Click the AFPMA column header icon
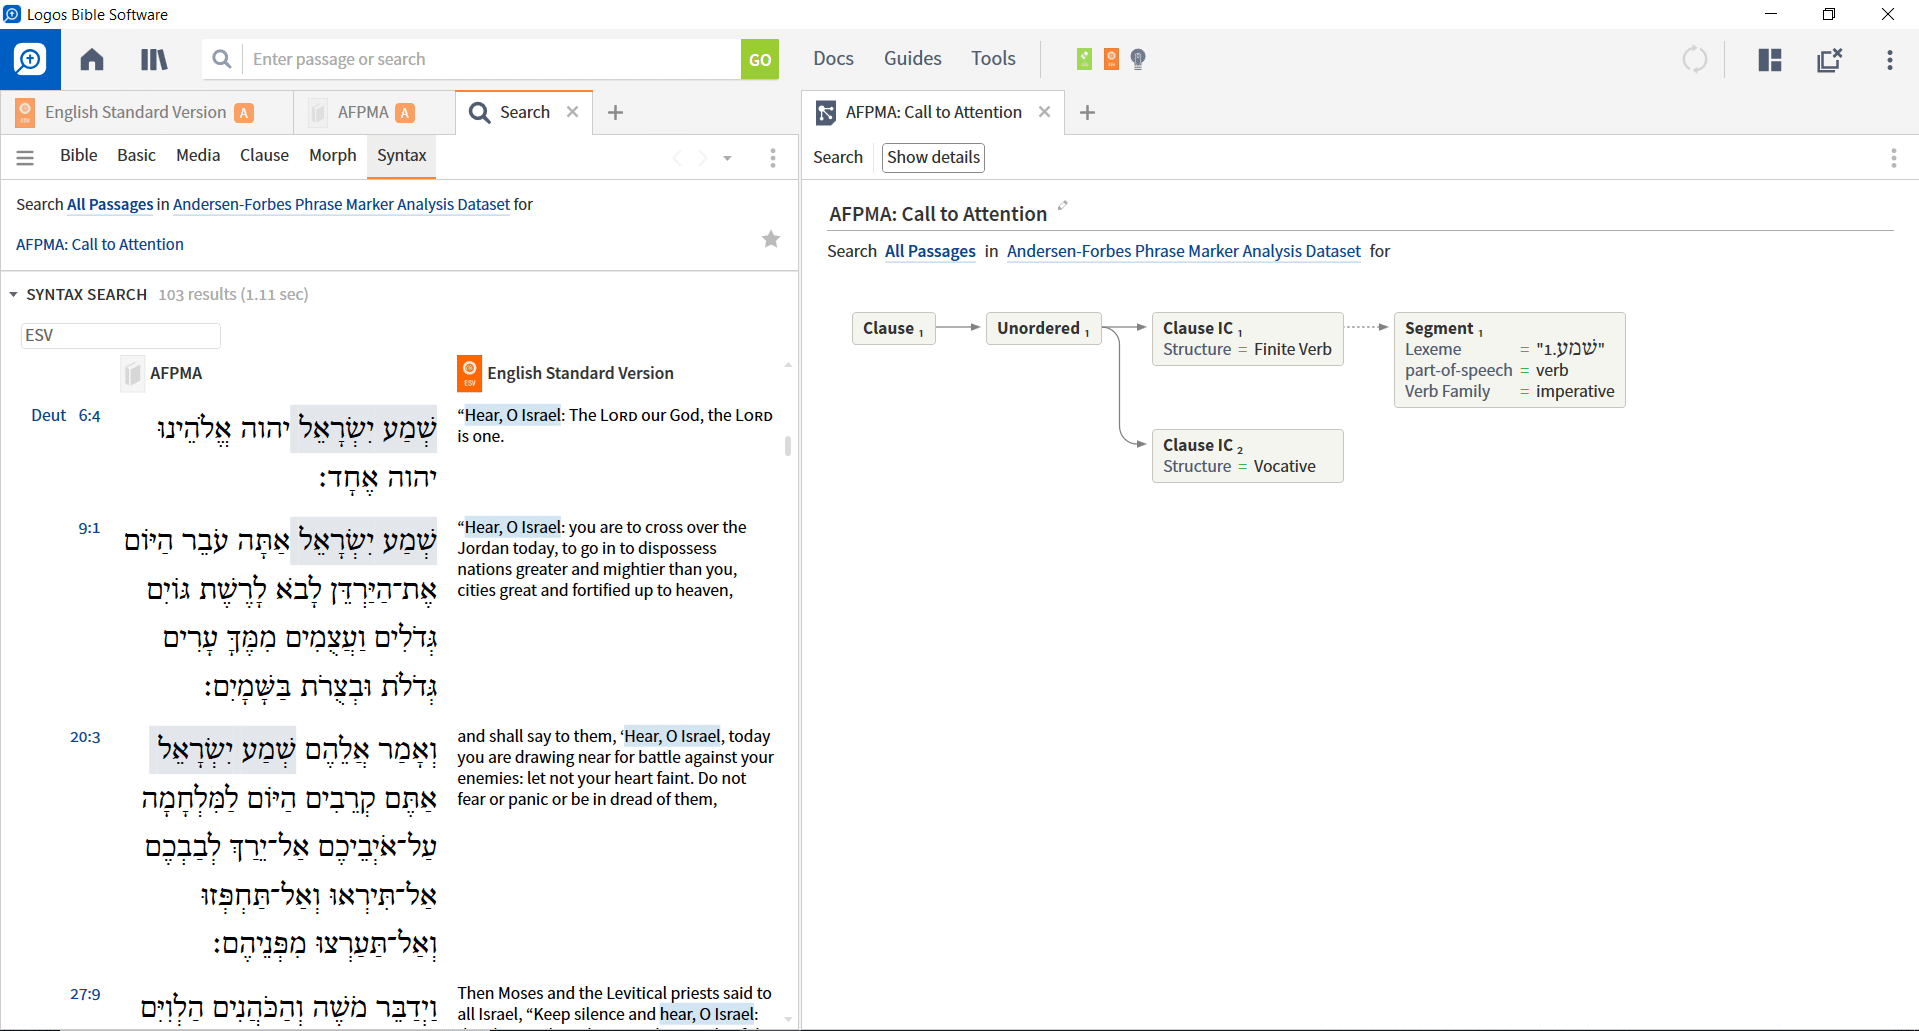The image size is (1919, 1031). point(132,373)
